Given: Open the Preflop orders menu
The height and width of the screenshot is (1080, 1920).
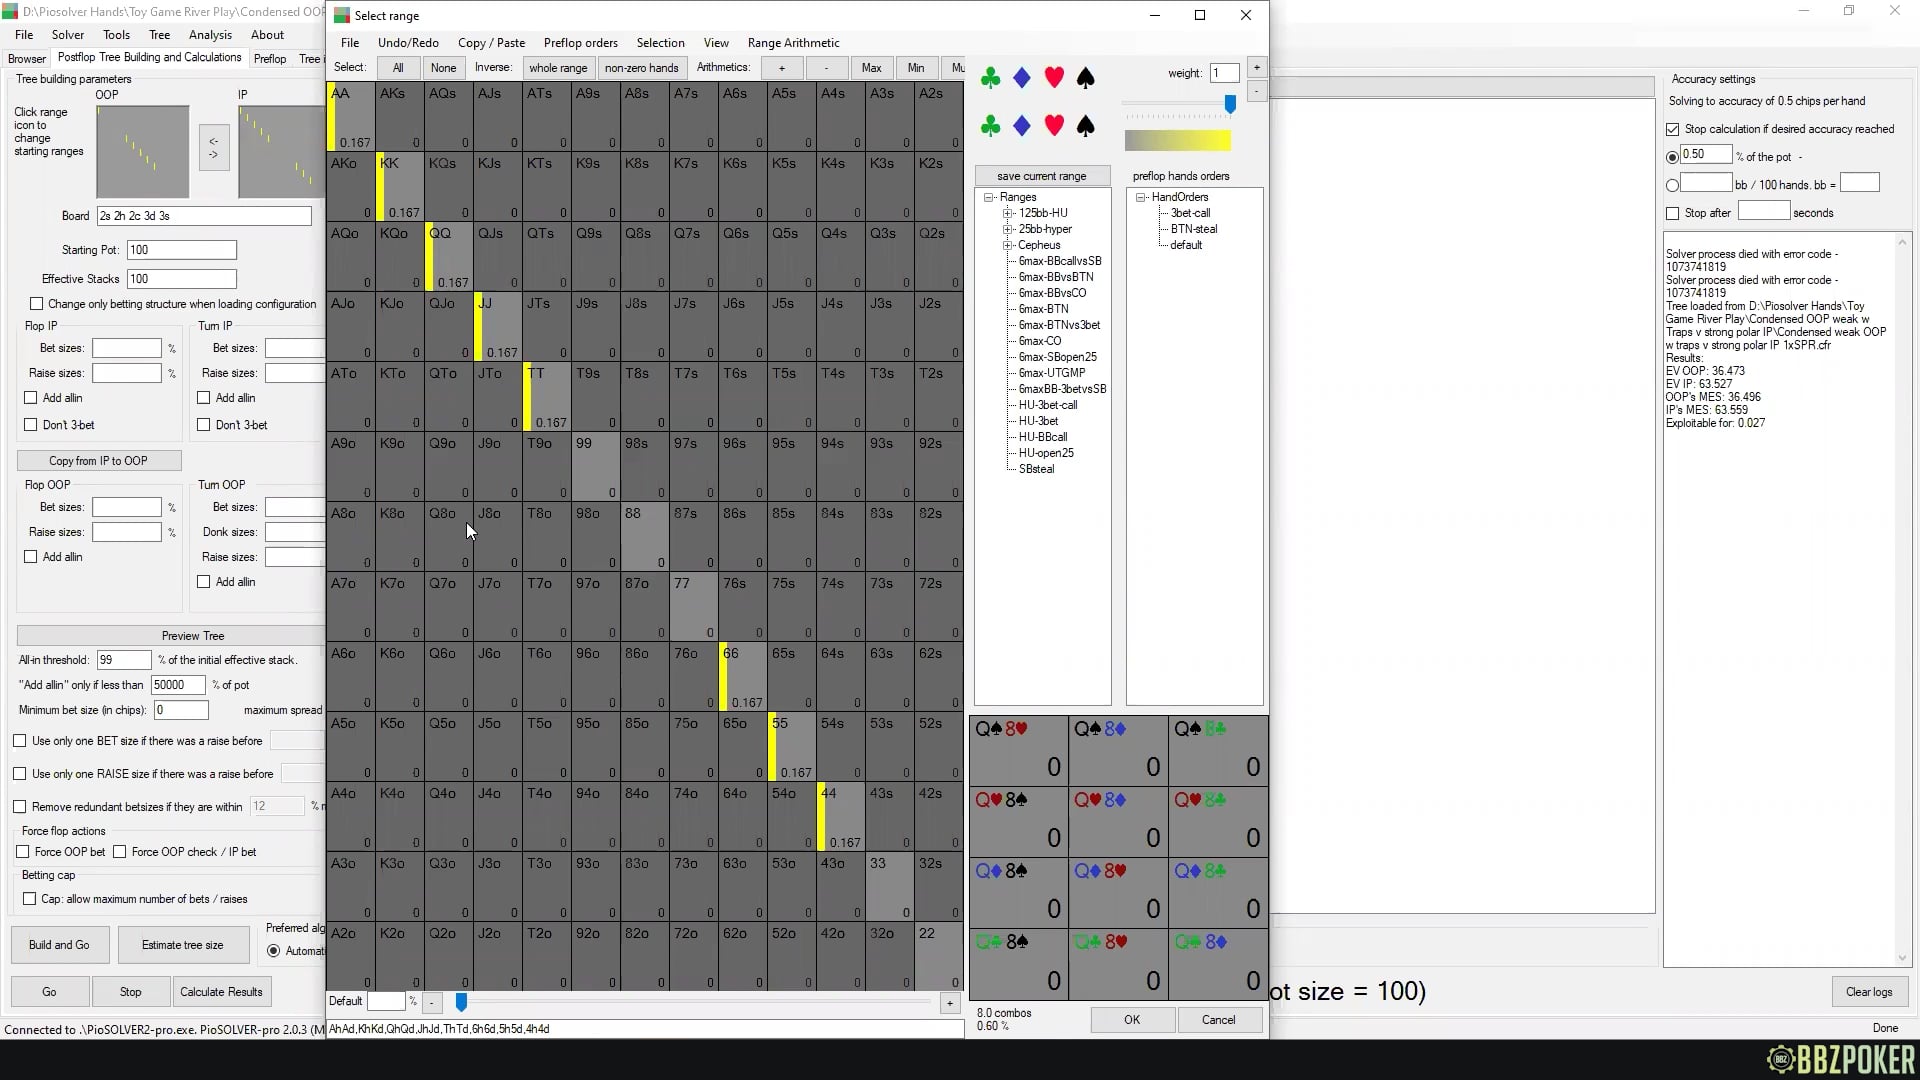Looking at the screenshot, I should click(x=580, y=43).
